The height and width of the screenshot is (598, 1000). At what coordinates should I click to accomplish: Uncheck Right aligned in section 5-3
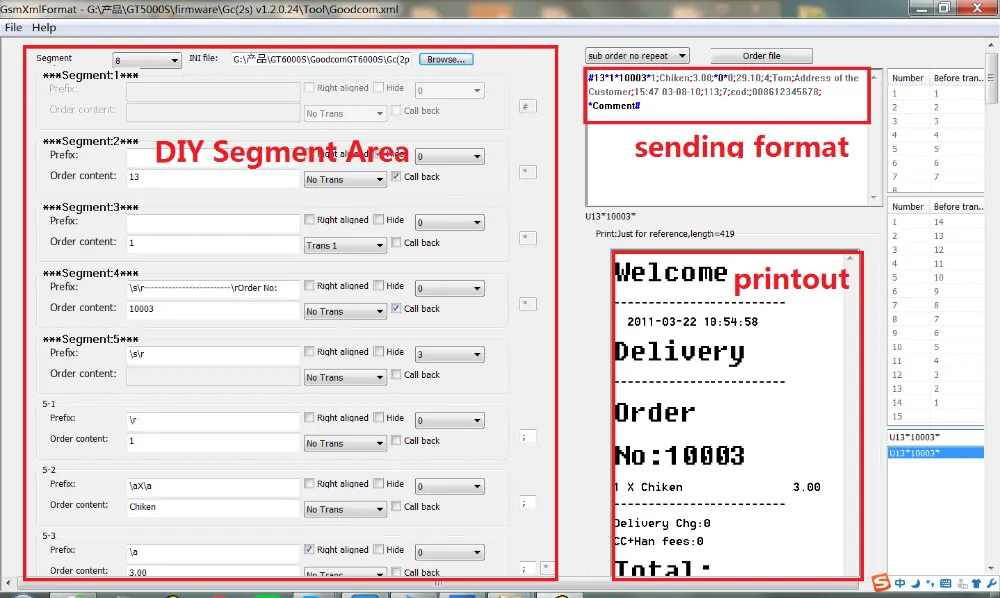[309, 549]
